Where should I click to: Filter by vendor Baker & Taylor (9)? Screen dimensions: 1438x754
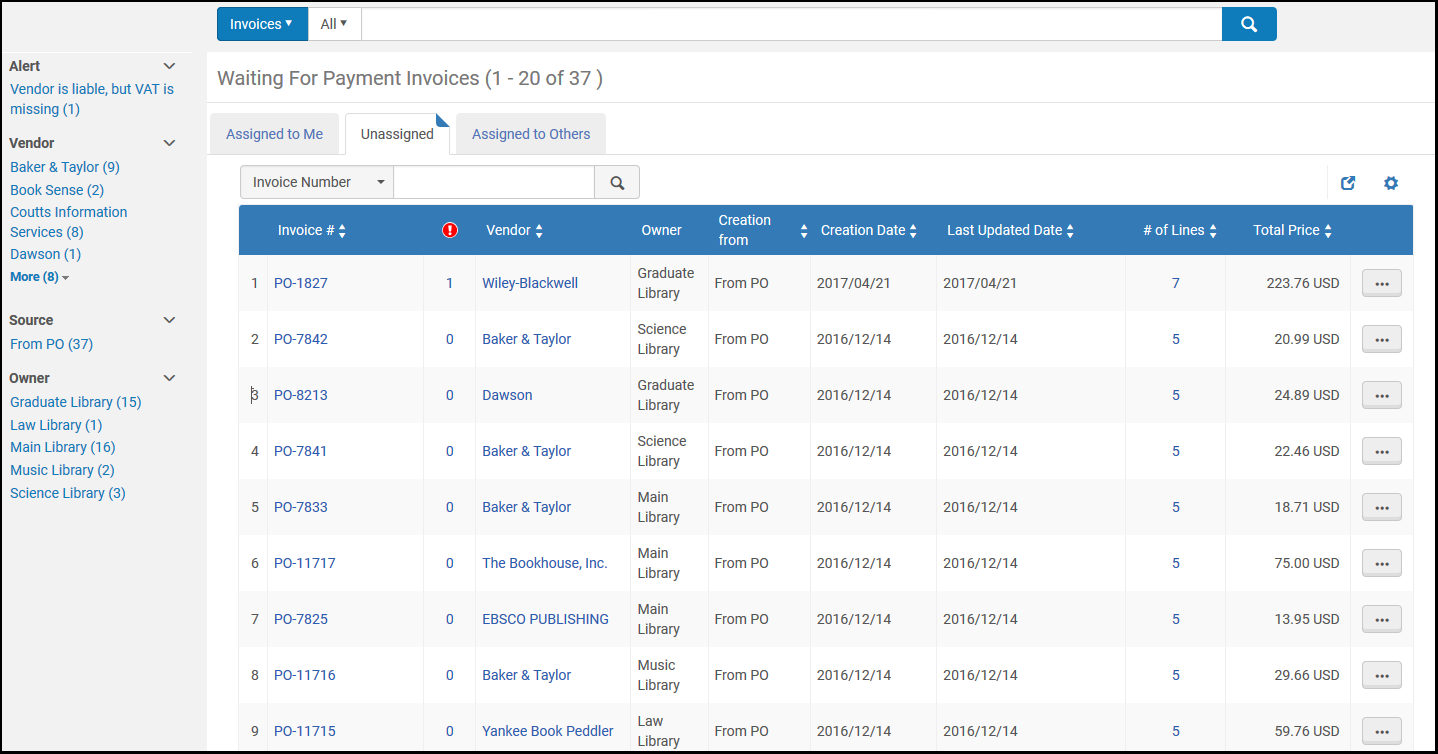point(65,167)
